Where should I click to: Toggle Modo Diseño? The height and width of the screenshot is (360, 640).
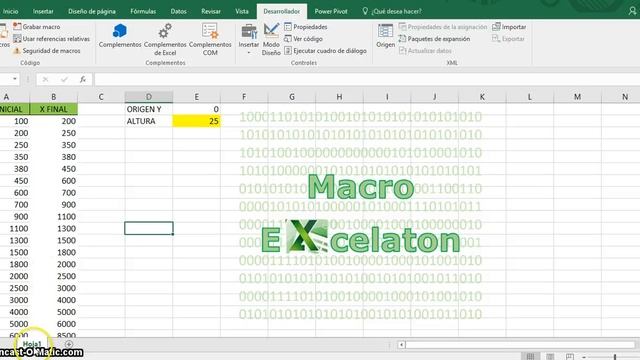click(x=271, y=39)
